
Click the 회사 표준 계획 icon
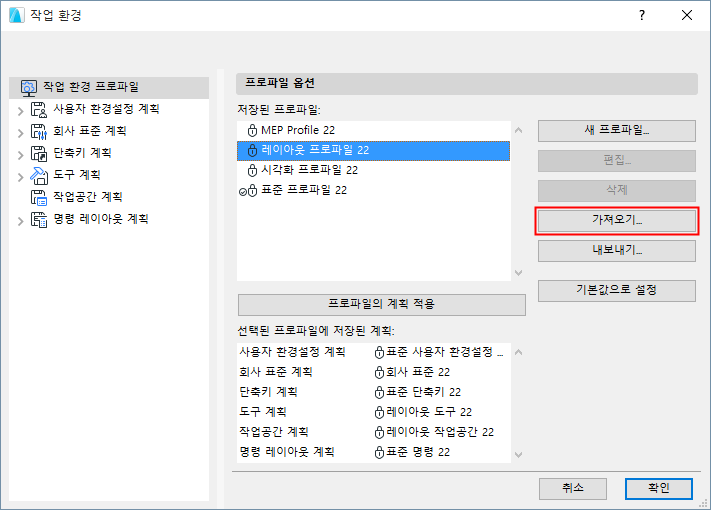coord(39,131)
